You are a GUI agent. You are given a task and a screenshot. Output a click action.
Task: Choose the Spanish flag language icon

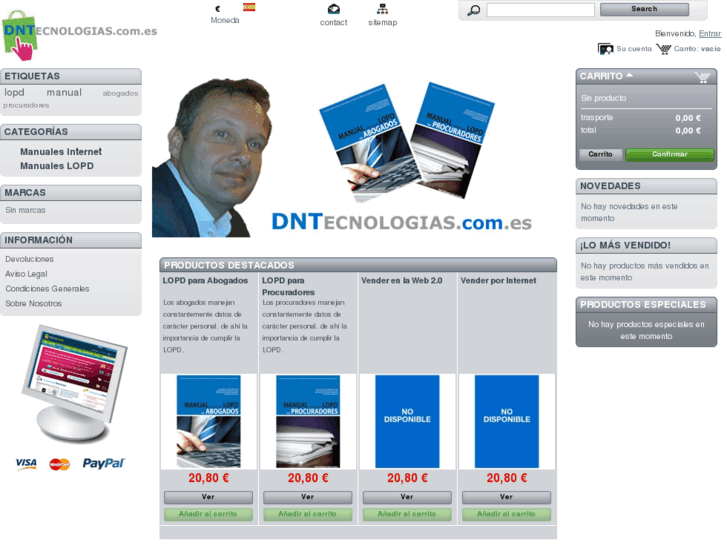tap(249, 7)
